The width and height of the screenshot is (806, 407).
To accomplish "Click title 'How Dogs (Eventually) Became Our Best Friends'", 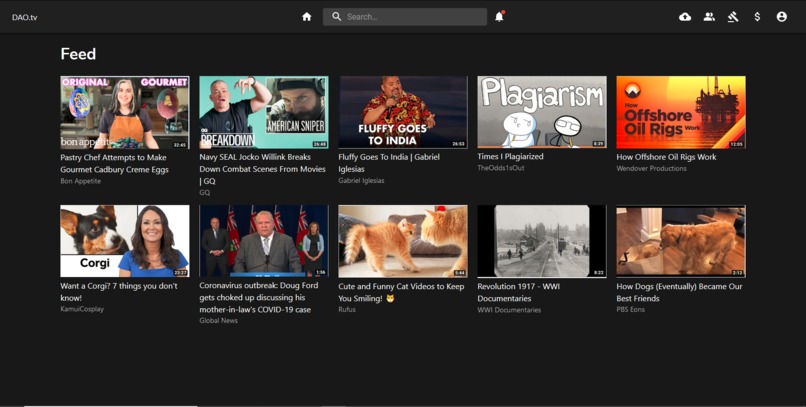I will tap(679, 292).
